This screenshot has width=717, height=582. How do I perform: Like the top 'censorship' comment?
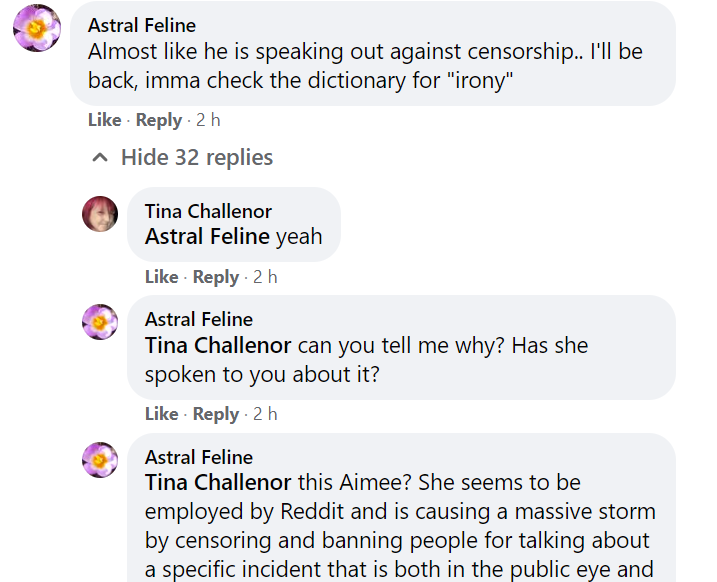click(105, 120)
